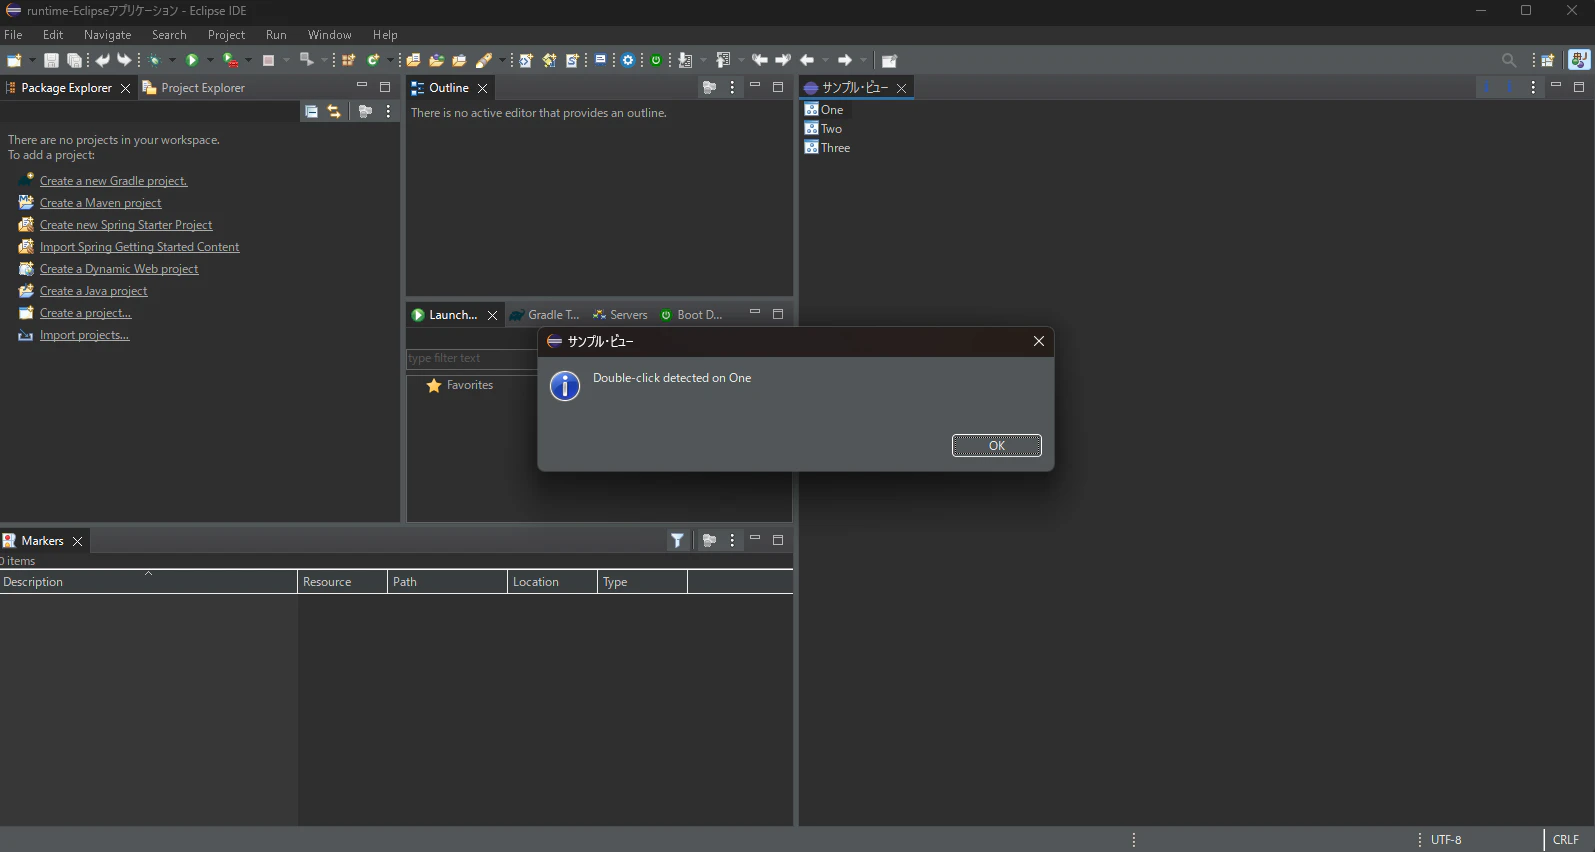Expand the Debug dropdown arrow
Screen dimensions: 1595x852
[x=172, y=61]
